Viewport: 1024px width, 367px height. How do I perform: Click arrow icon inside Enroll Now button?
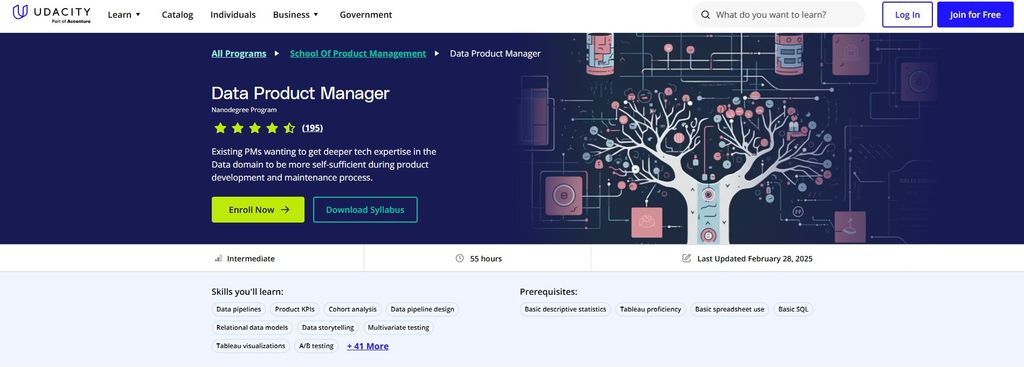[285, 210]
